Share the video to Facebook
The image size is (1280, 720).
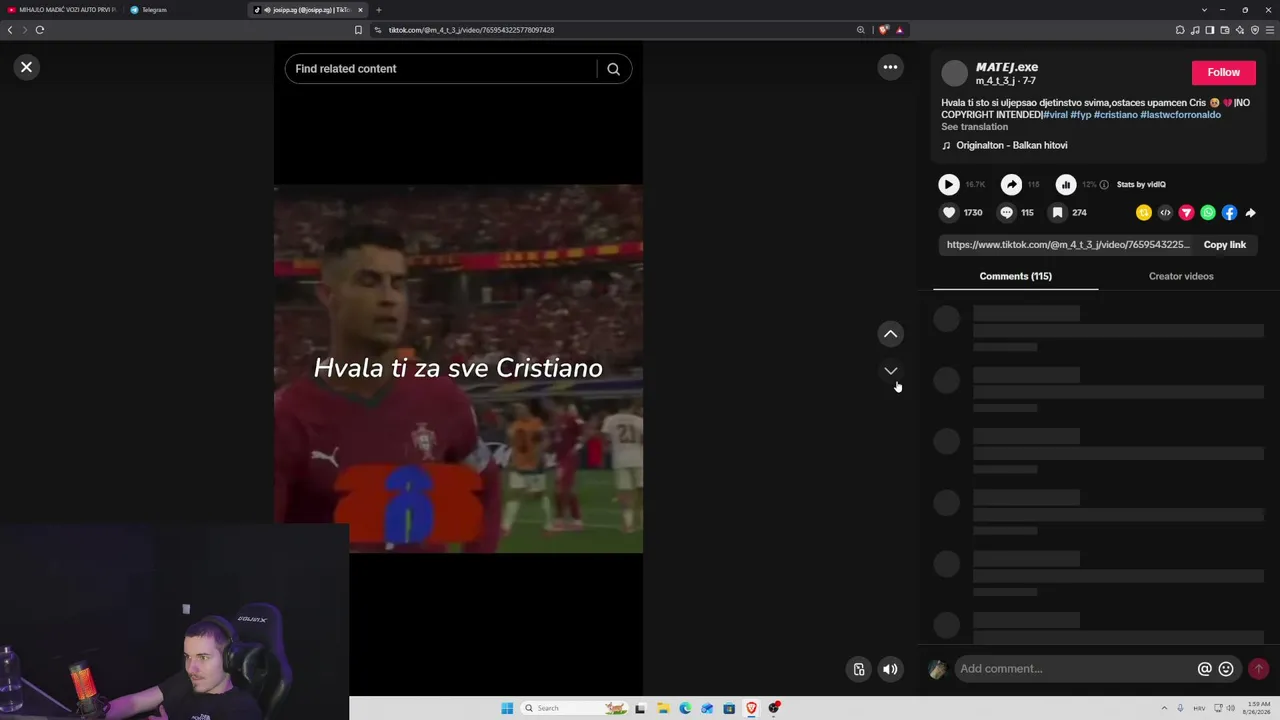pos(1229,212)
